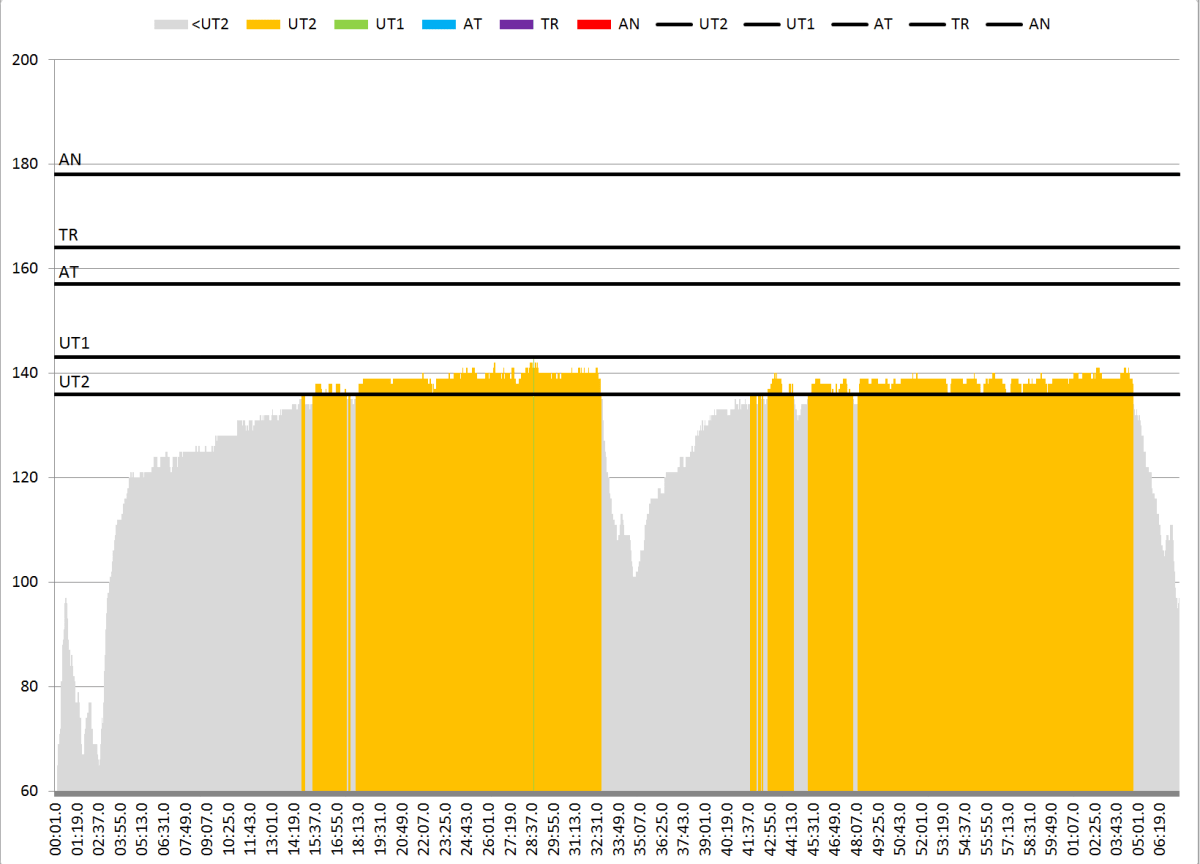Click the grey <UT2 legend swatch
Viewport: 1200px width, 864px height.
171,24
